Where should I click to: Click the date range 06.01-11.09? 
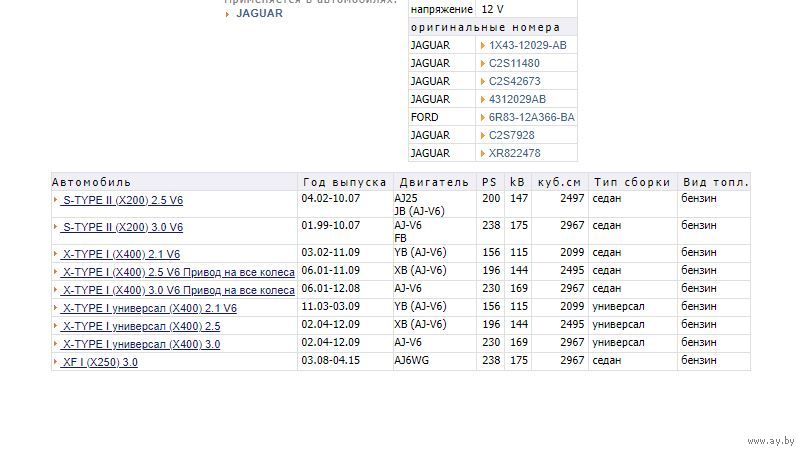pyautogui.click(x=330, y=270)
